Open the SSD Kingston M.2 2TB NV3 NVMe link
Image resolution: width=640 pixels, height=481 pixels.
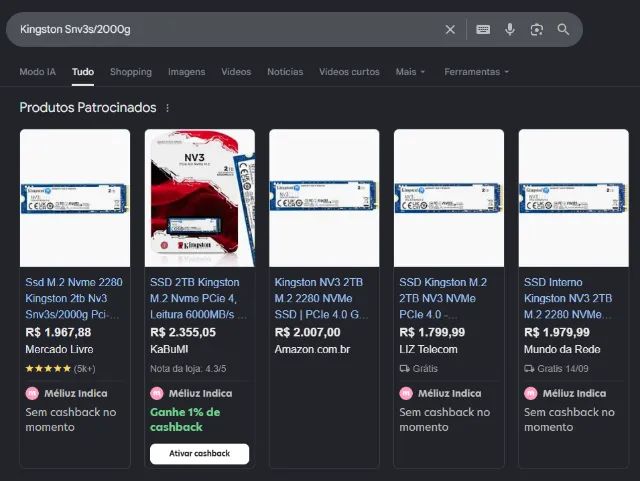443,298
